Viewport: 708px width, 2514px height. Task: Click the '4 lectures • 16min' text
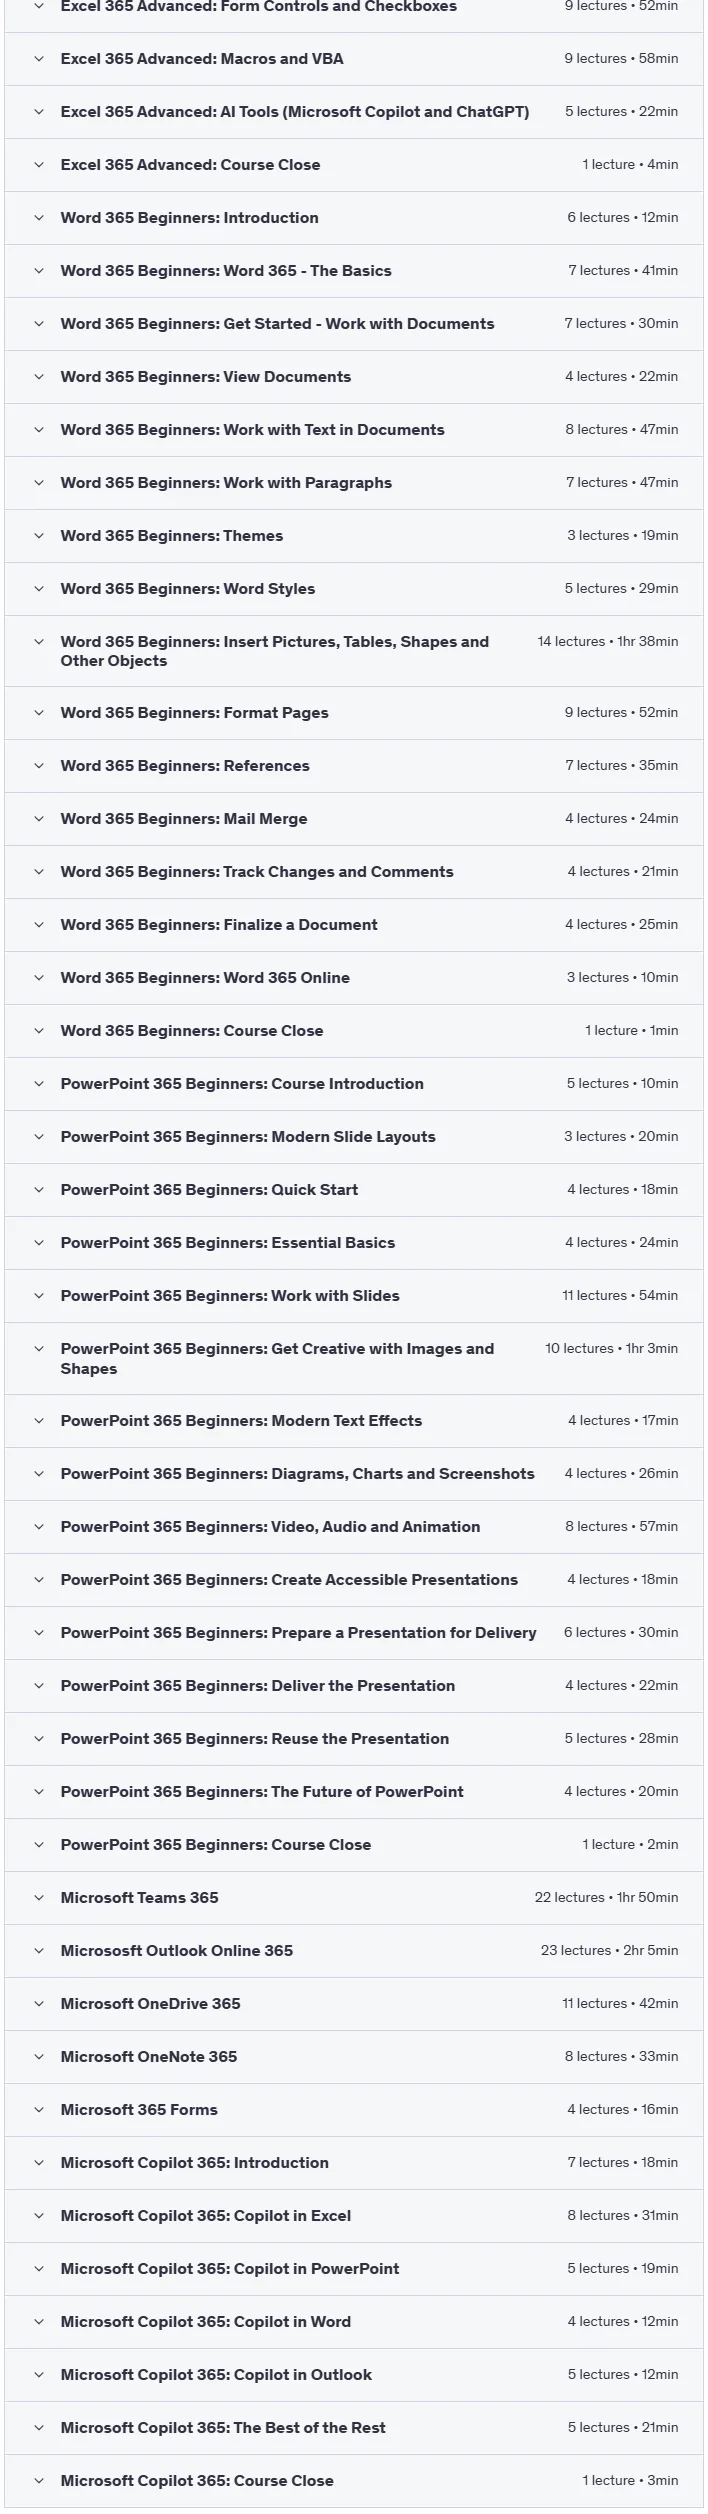click(x=623, y=2110)
